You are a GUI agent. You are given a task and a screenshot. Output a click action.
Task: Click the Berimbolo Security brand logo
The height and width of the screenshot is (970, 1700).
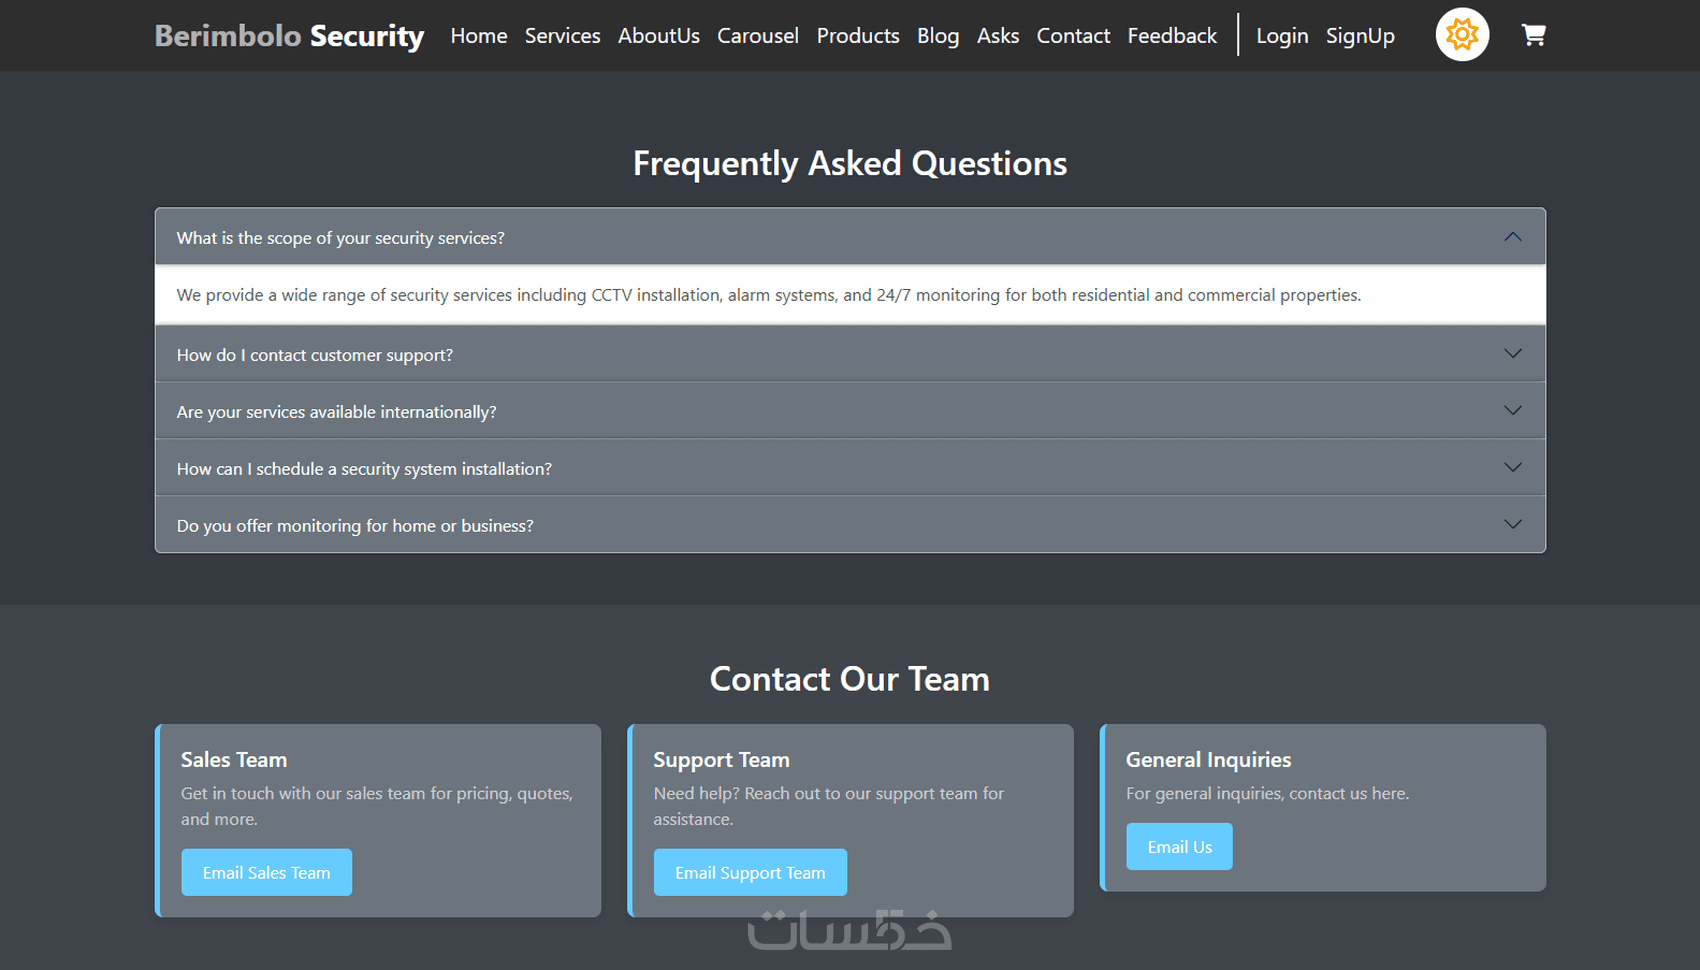[289, 36]
